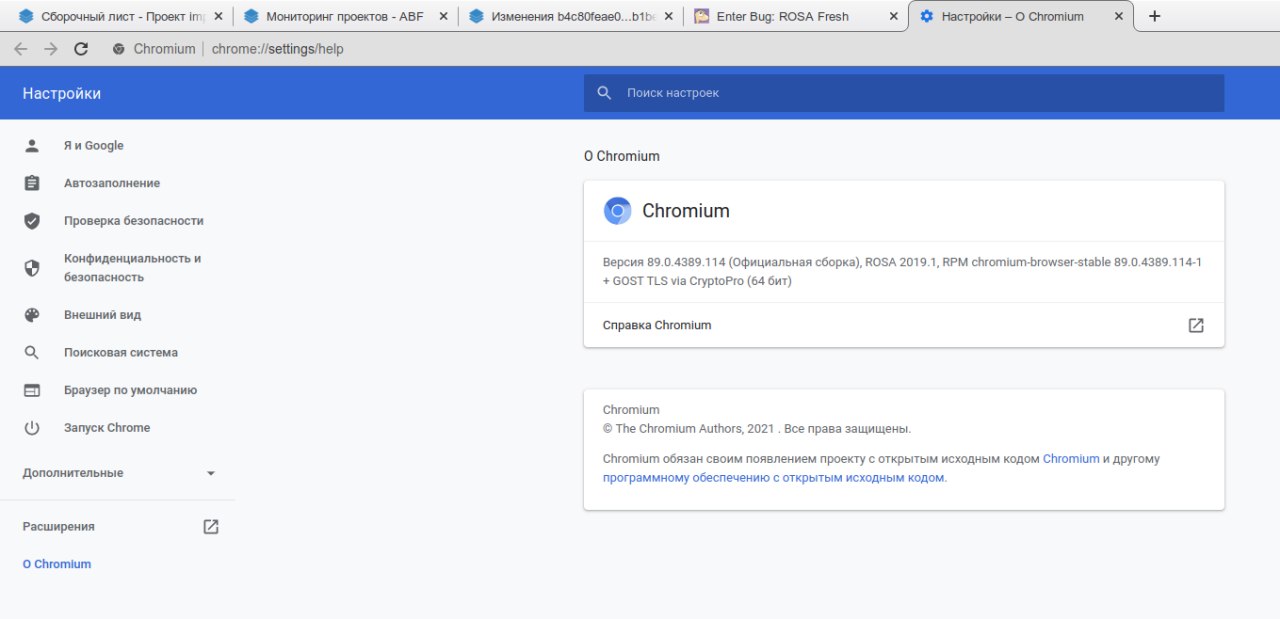
Task: Close the Настройки – О Chromium tab
Action: point(1119,16)
